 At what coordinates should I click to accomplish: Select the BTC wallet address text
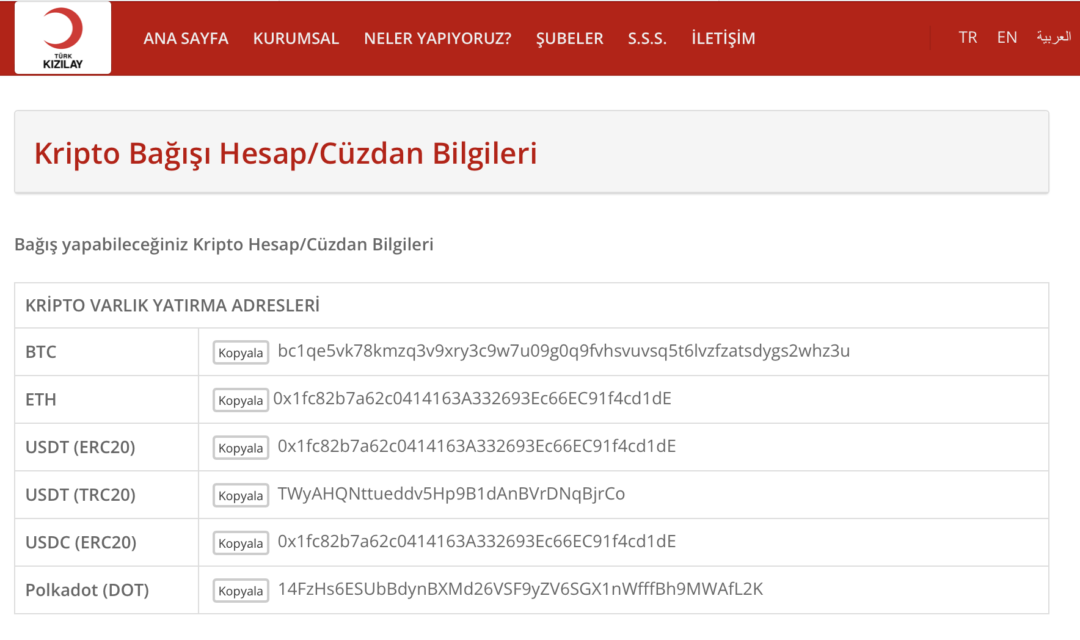point(563,351)
